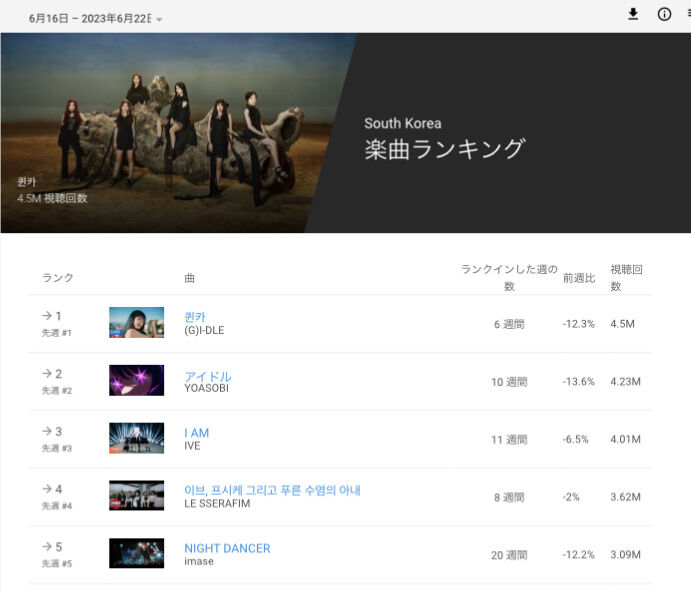Click the -12.2% weekly change value
The image size is (691, 592).
[x=579, y=555]
